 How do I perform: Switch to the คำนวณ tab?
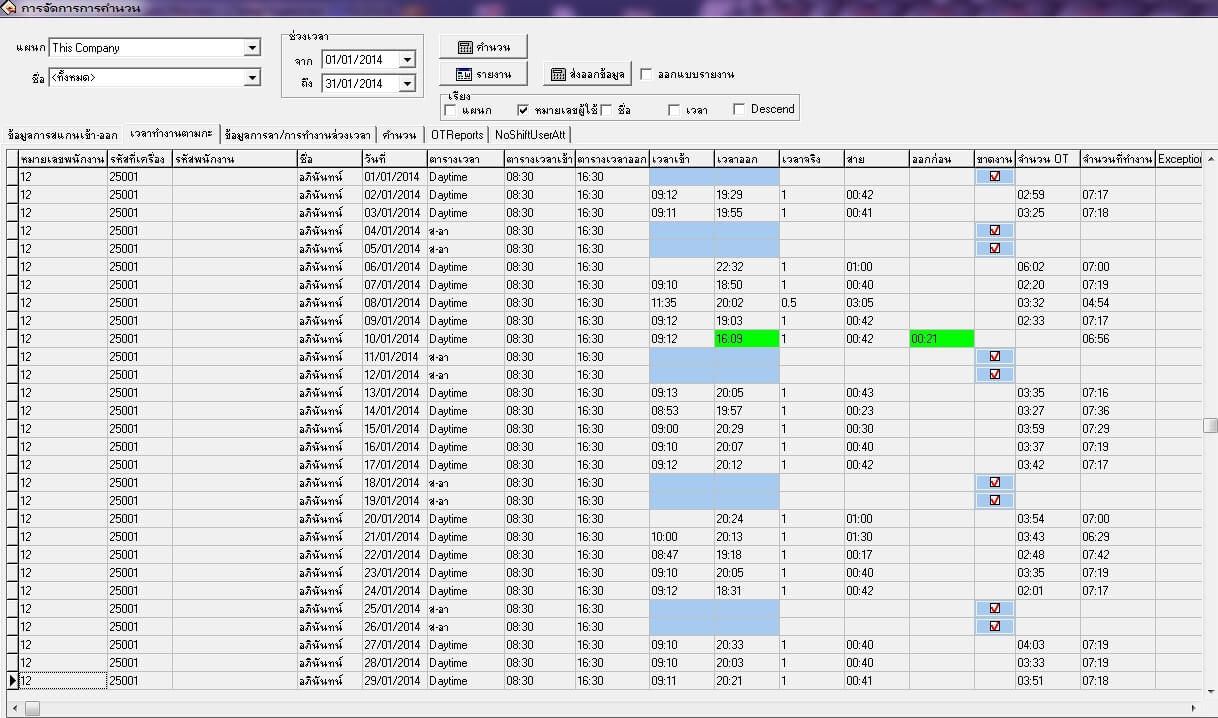[x=400, y=135]
